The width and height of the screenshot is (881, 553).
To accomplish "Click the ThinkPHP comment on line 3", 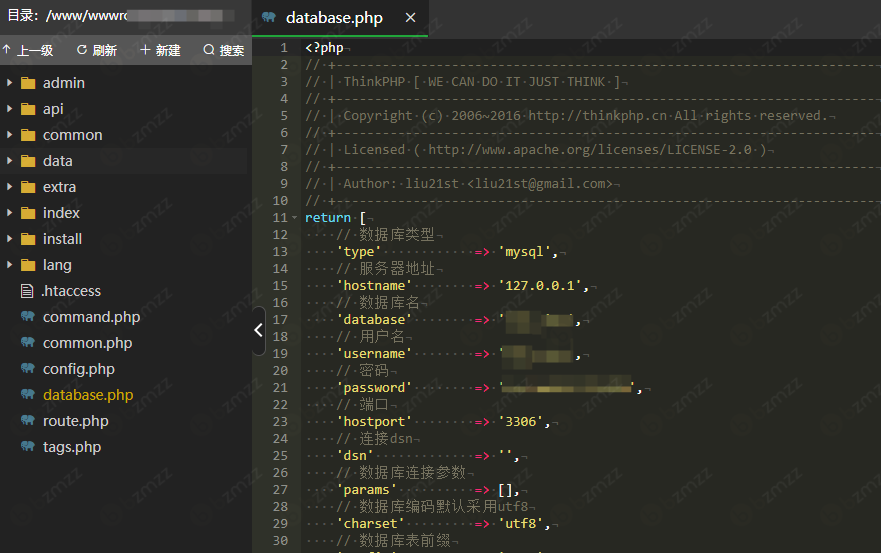I will [x=463, y=82].
